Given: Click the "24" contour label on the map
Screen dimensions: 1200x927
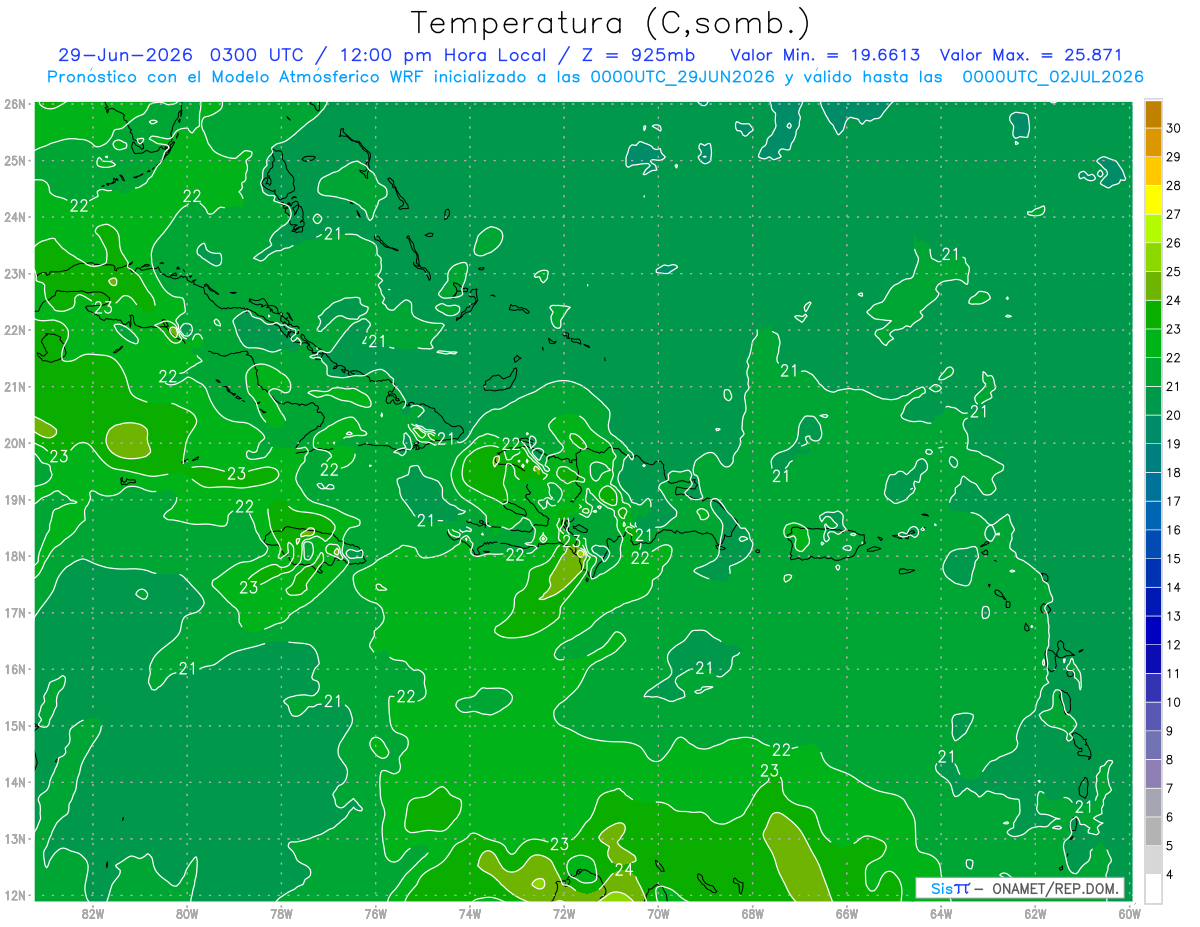Looking at the screenshot, I should click(x=624, y=868).
